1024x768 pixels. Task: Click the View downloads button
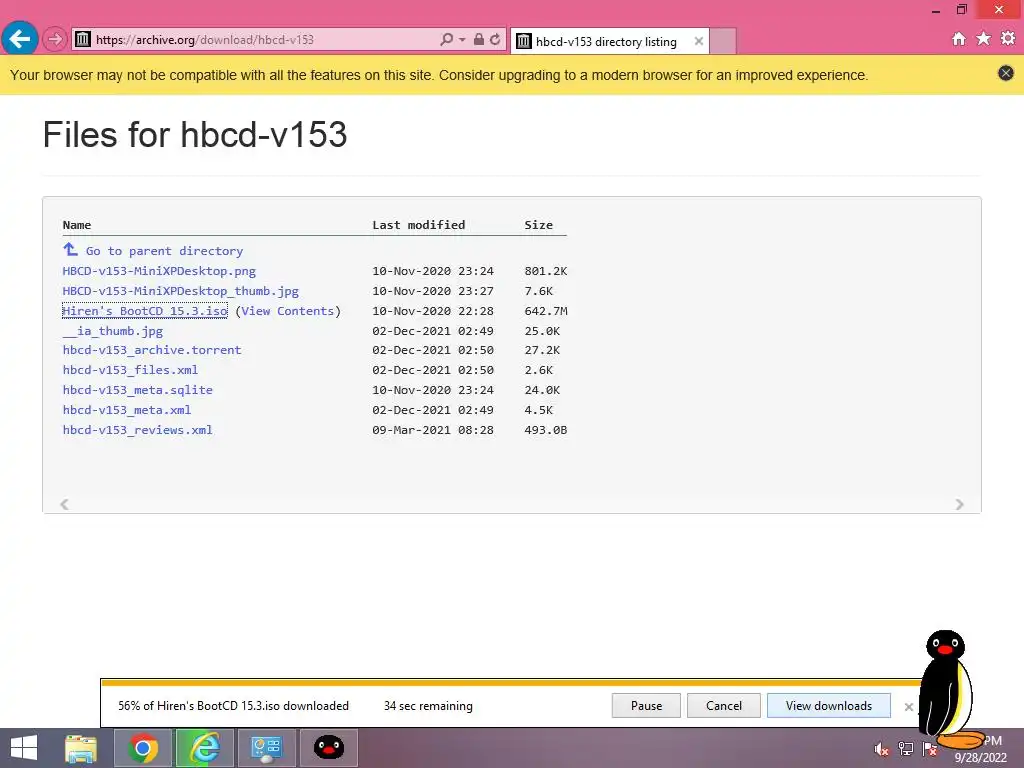(829, 706)
